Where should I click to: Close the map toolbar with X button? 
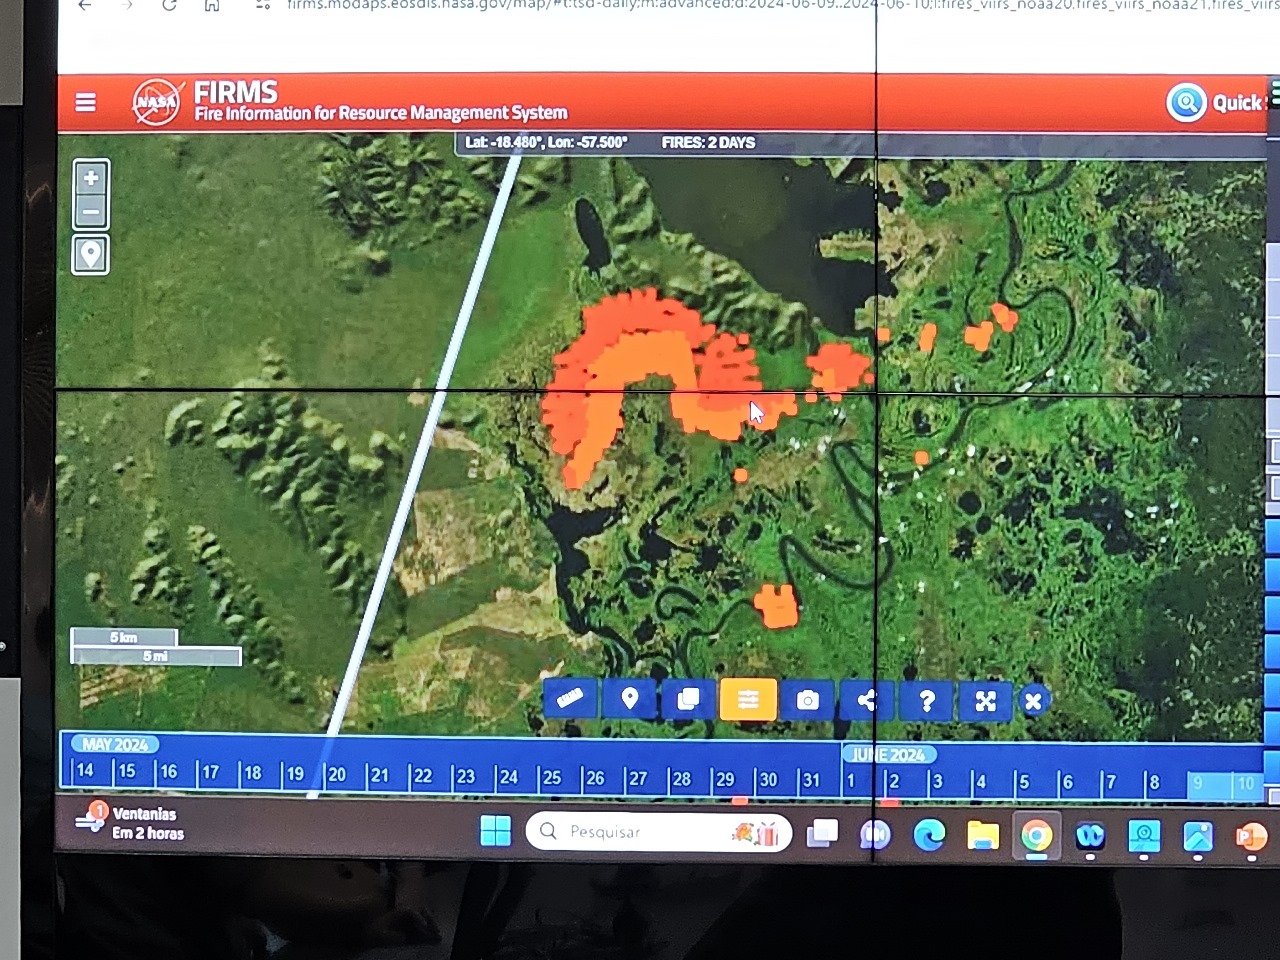coord(1033,701)
